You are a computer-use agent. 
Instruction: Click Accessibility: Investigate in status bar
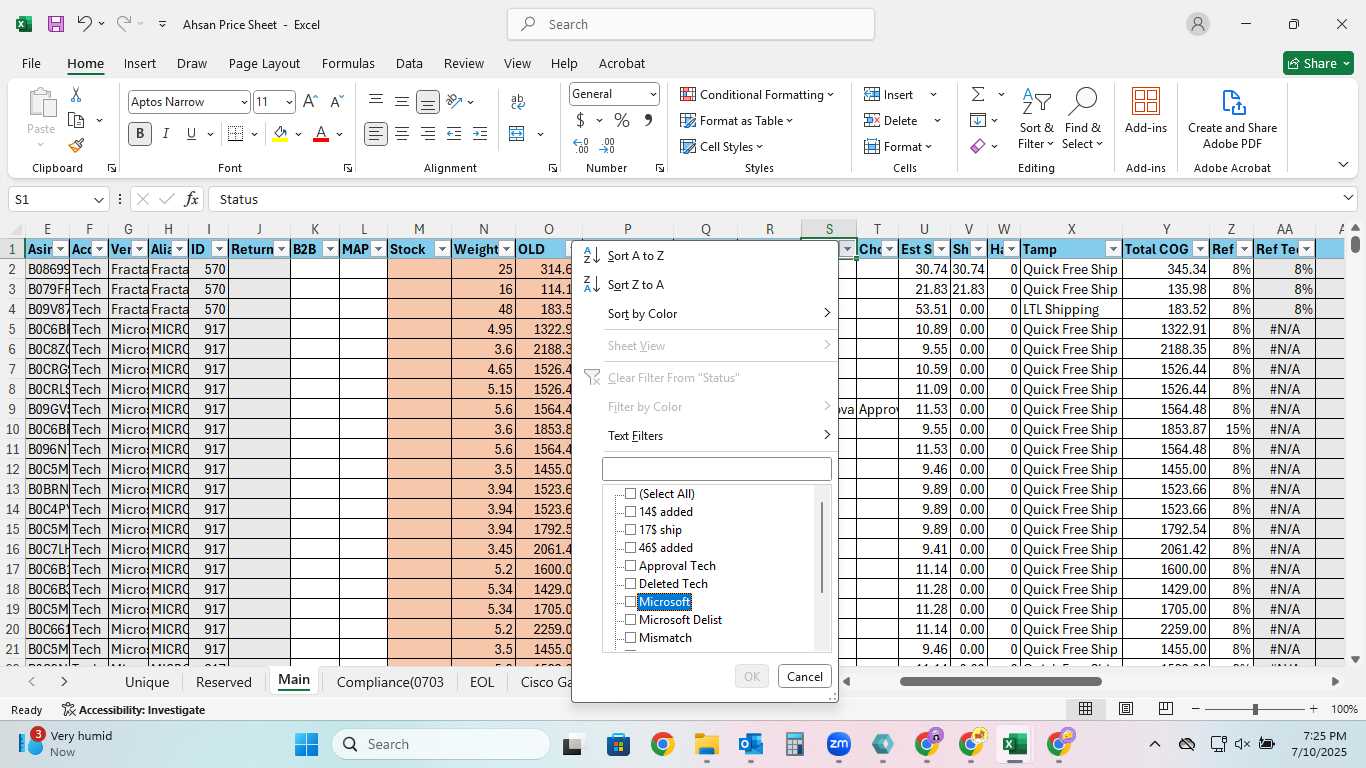(133, 710)
